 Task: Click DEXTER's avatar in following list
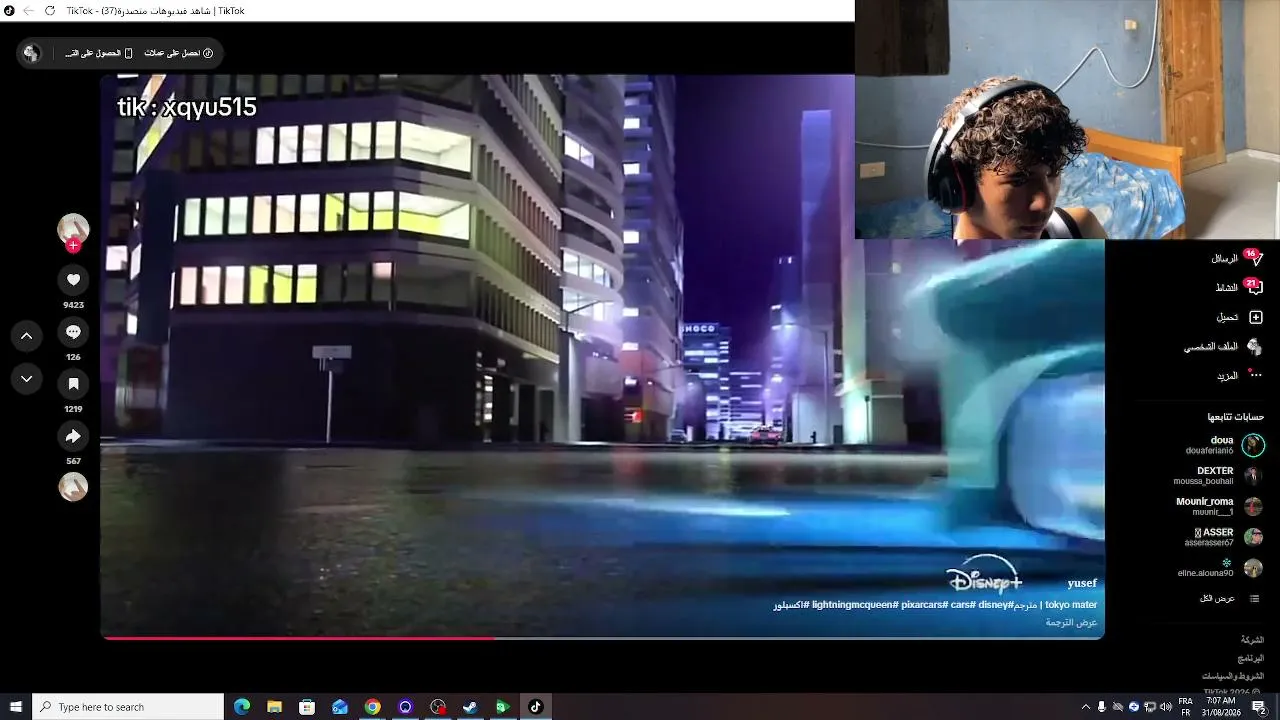tap(1253, 476)
